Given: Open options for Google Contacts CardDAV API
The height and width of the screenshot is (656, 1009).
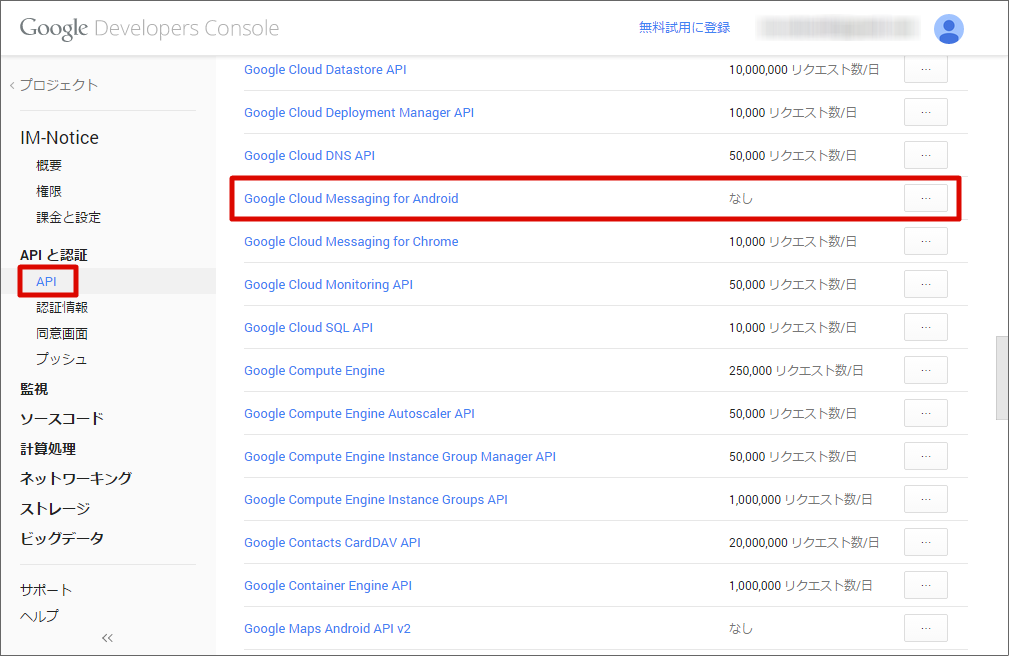Looking at the screenshot, I should point(925,542).
